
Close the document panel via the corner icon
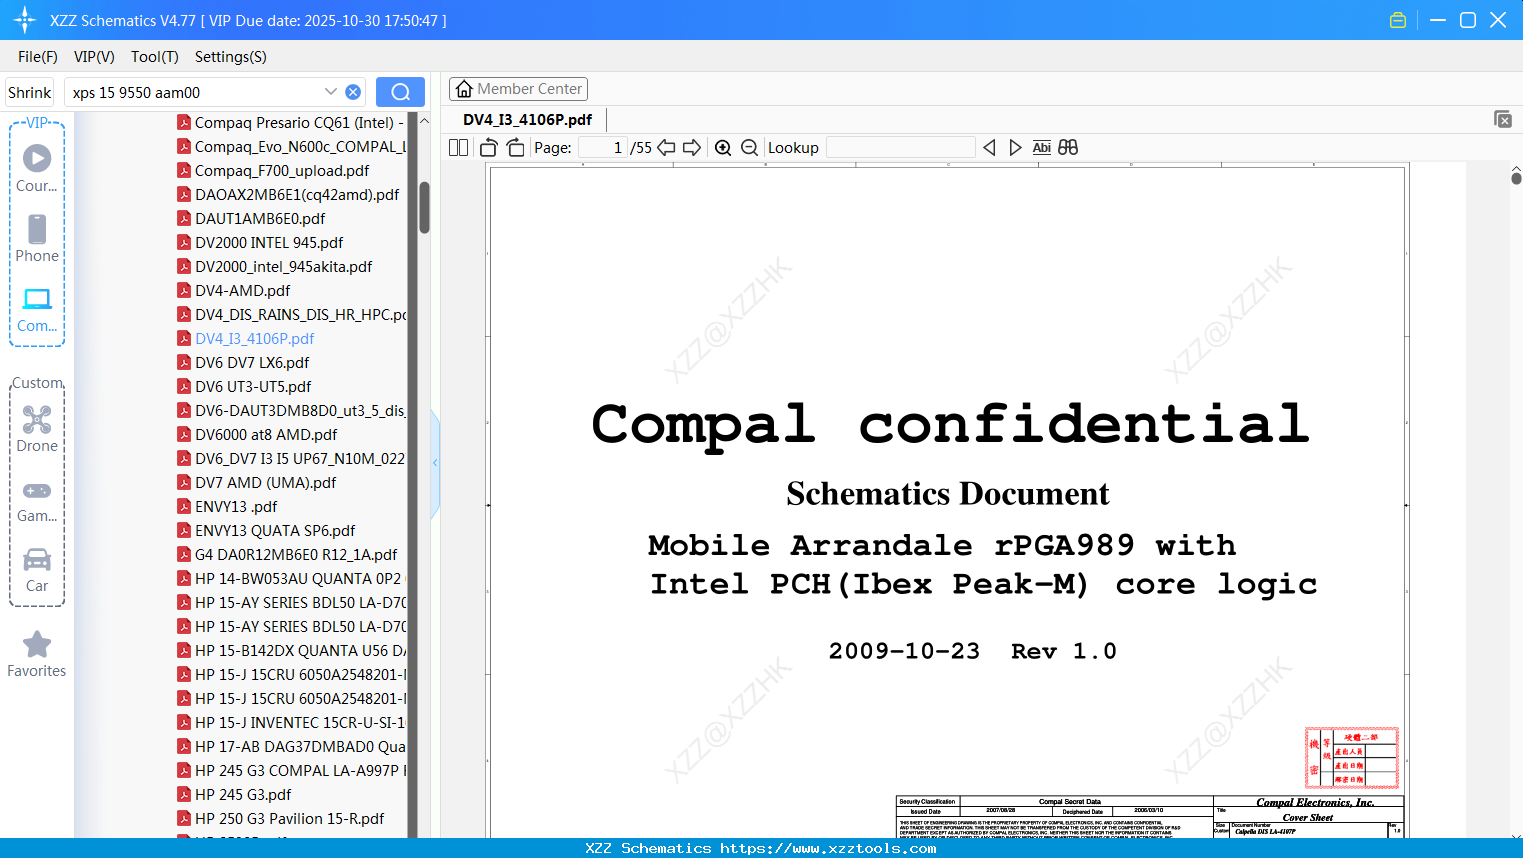(x=1503, y=119)
